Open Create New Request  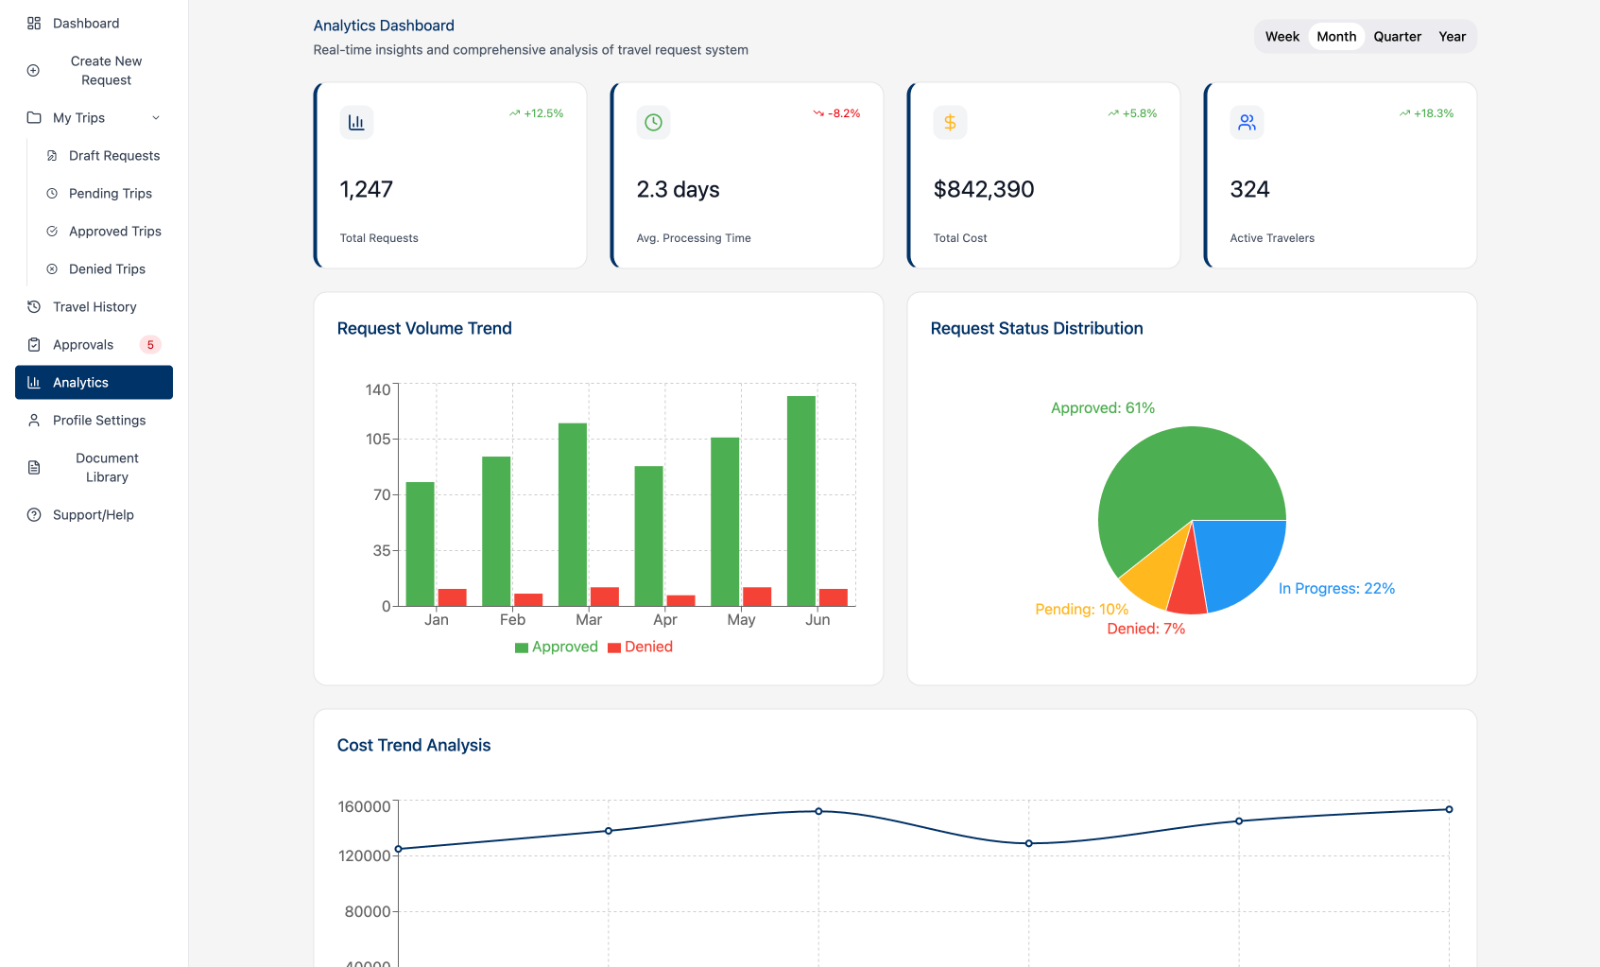click(x=94, y=71)
